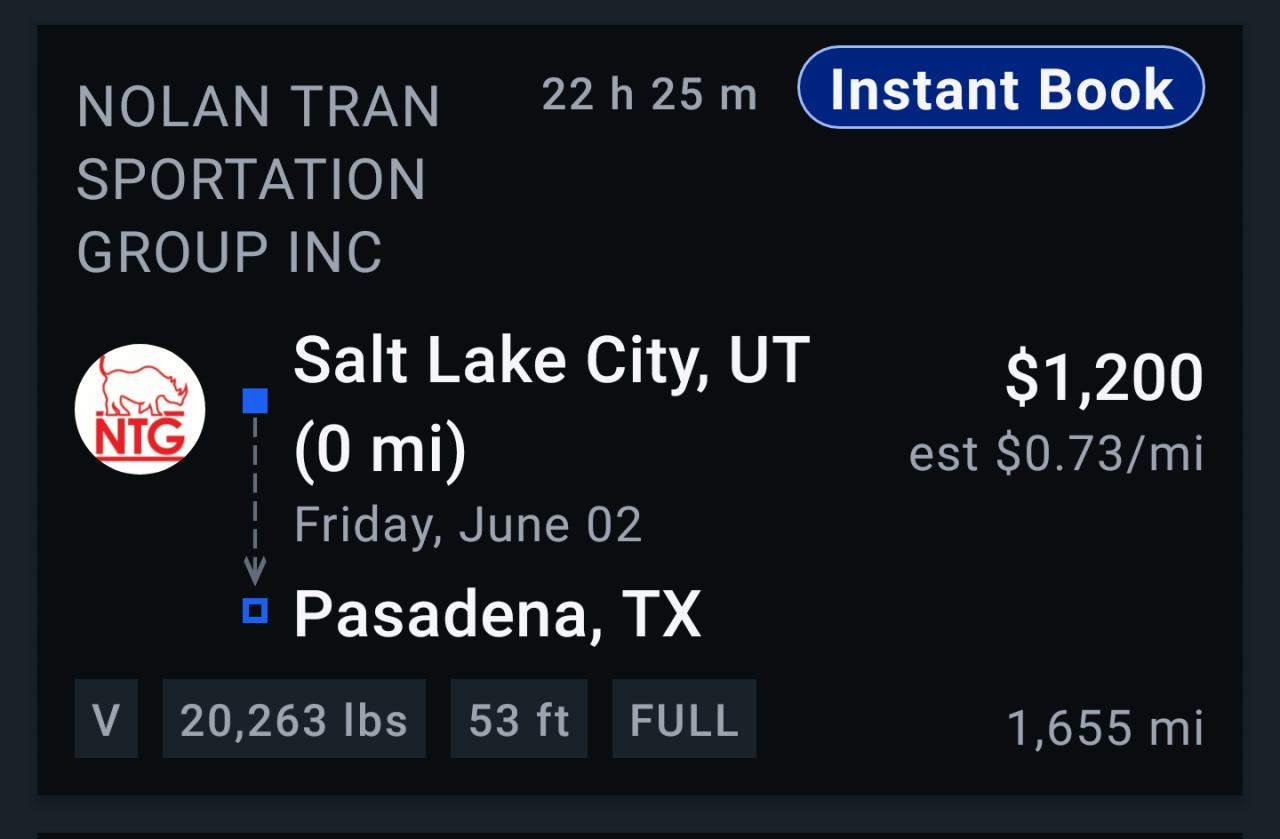The image size is (1280, 839).
Task: Click the Instant Book button
Action: pos(1001,88)
